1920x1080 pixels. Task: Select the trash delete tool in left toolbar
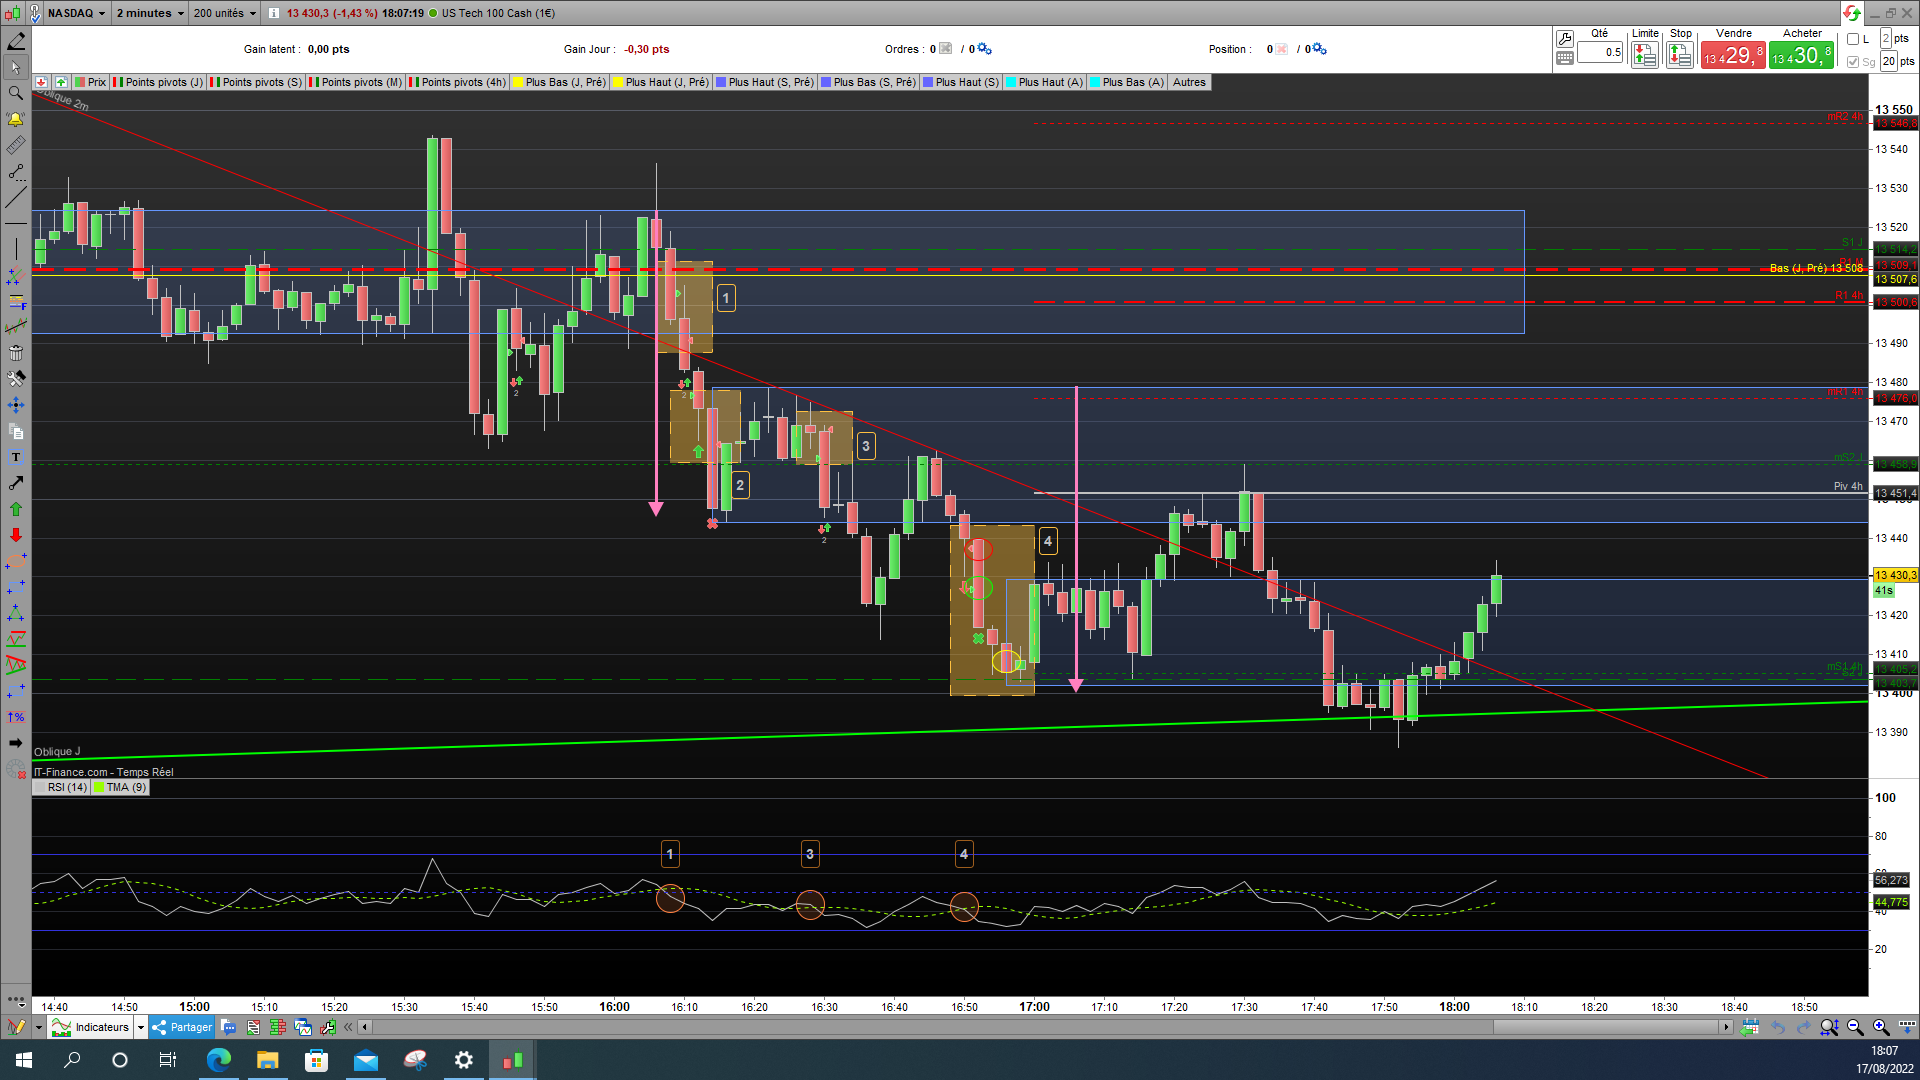tap(15, 353)
